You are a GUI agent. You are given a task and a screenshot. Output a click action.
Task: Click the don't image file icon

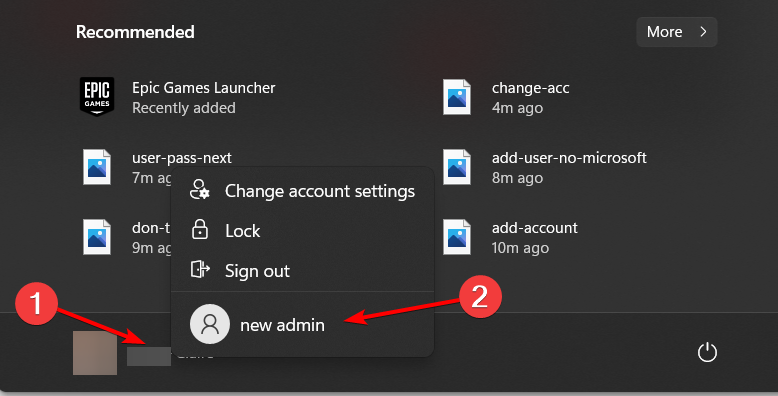coord(97,237)
